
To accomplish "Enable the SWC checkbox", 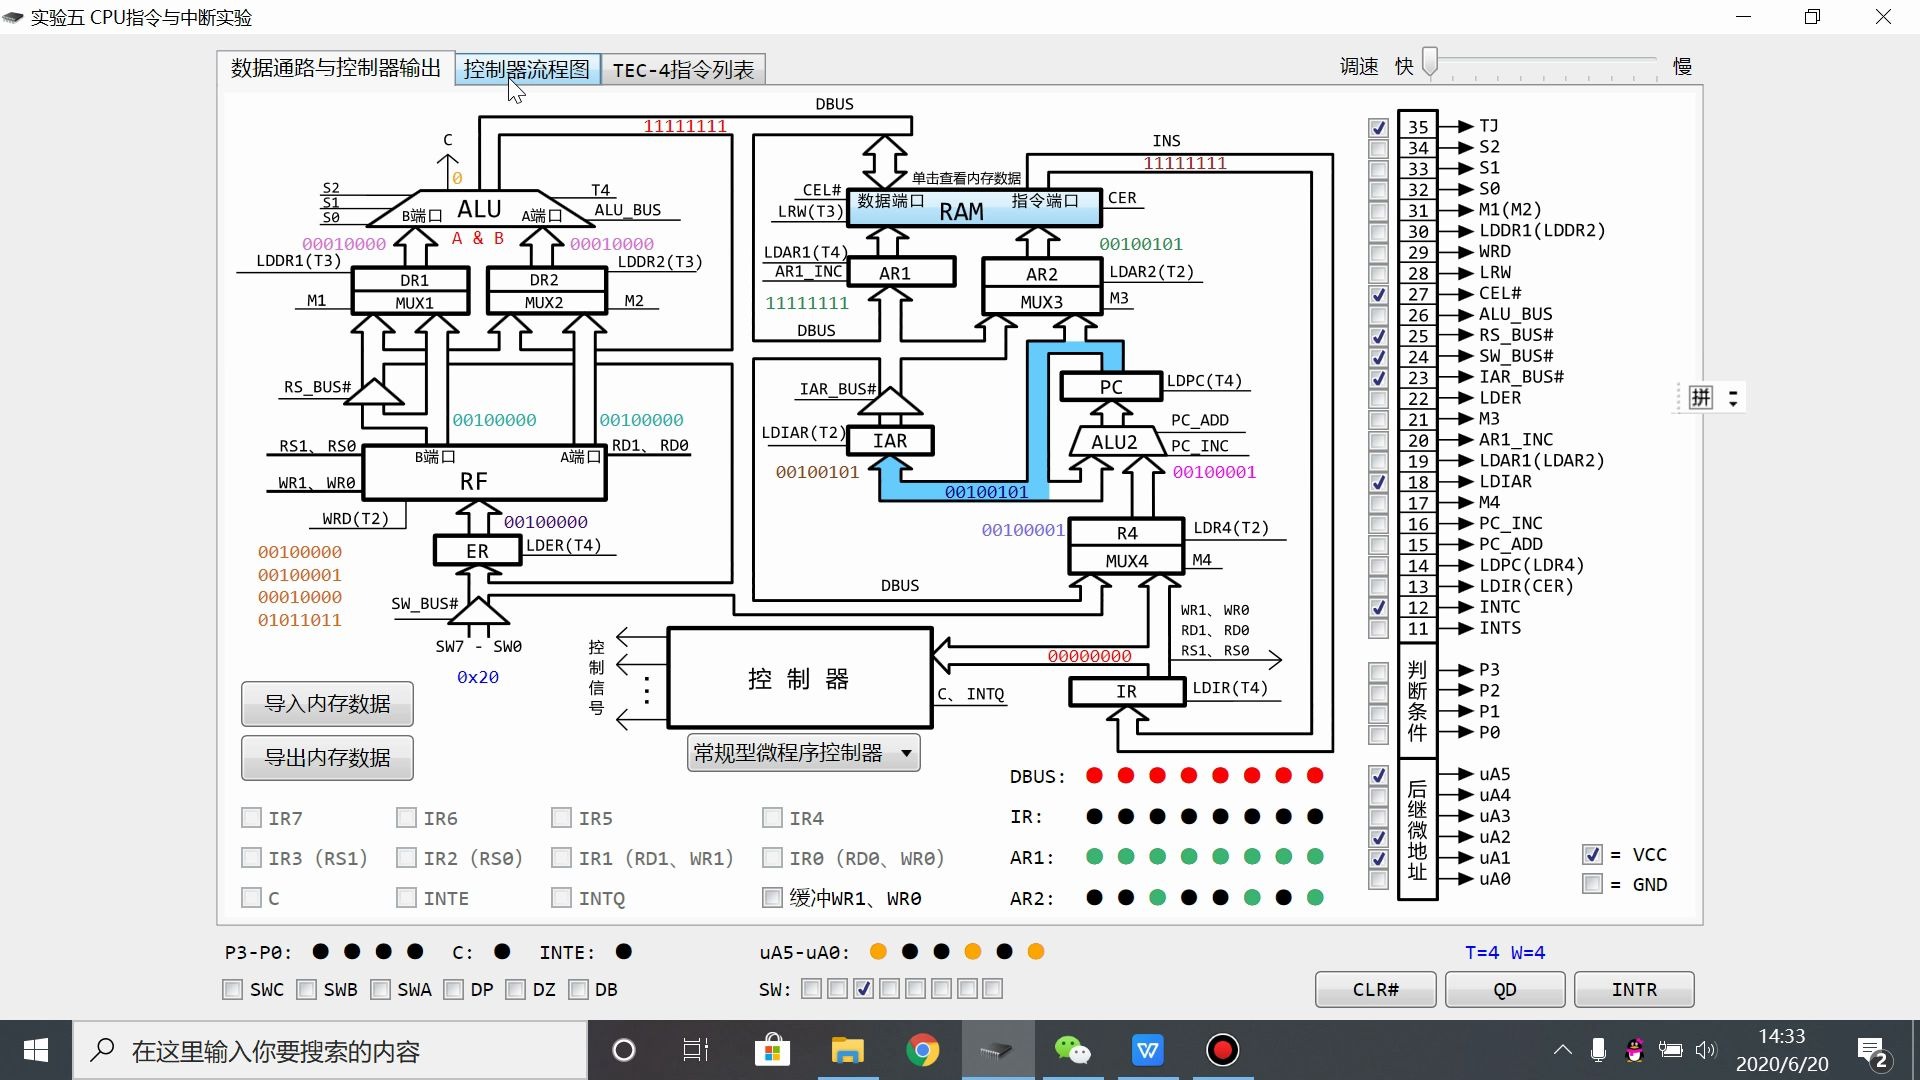I will tap(233, 989).
